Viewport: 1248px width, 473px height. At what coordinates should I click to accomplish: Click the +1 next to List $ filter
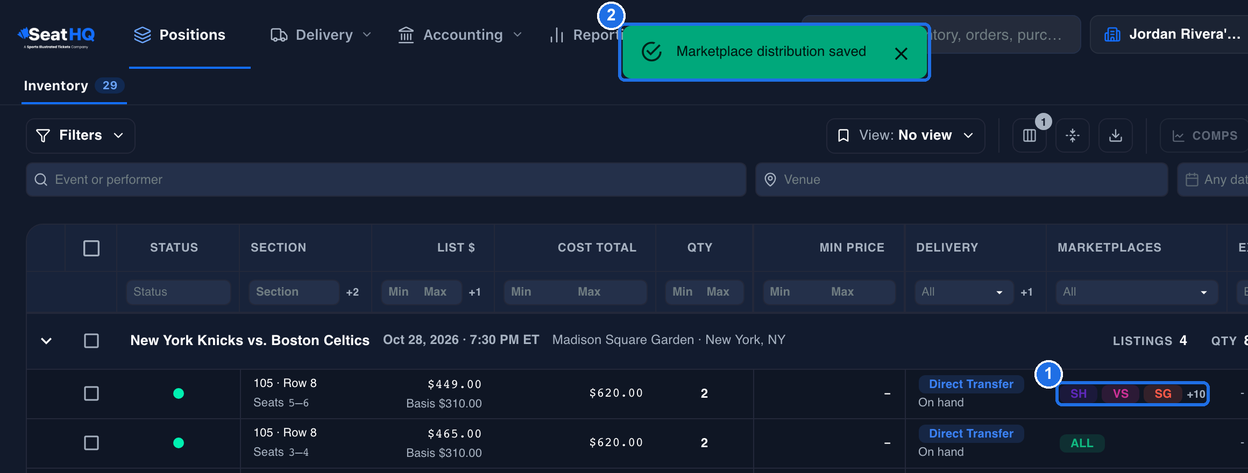tap(475, 292)
